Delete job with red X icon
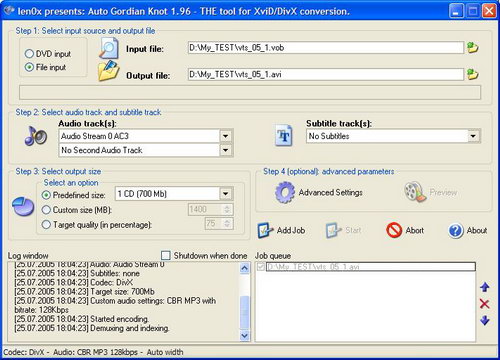The height and width of the screenshot is (360, 500). click(484, 304)
